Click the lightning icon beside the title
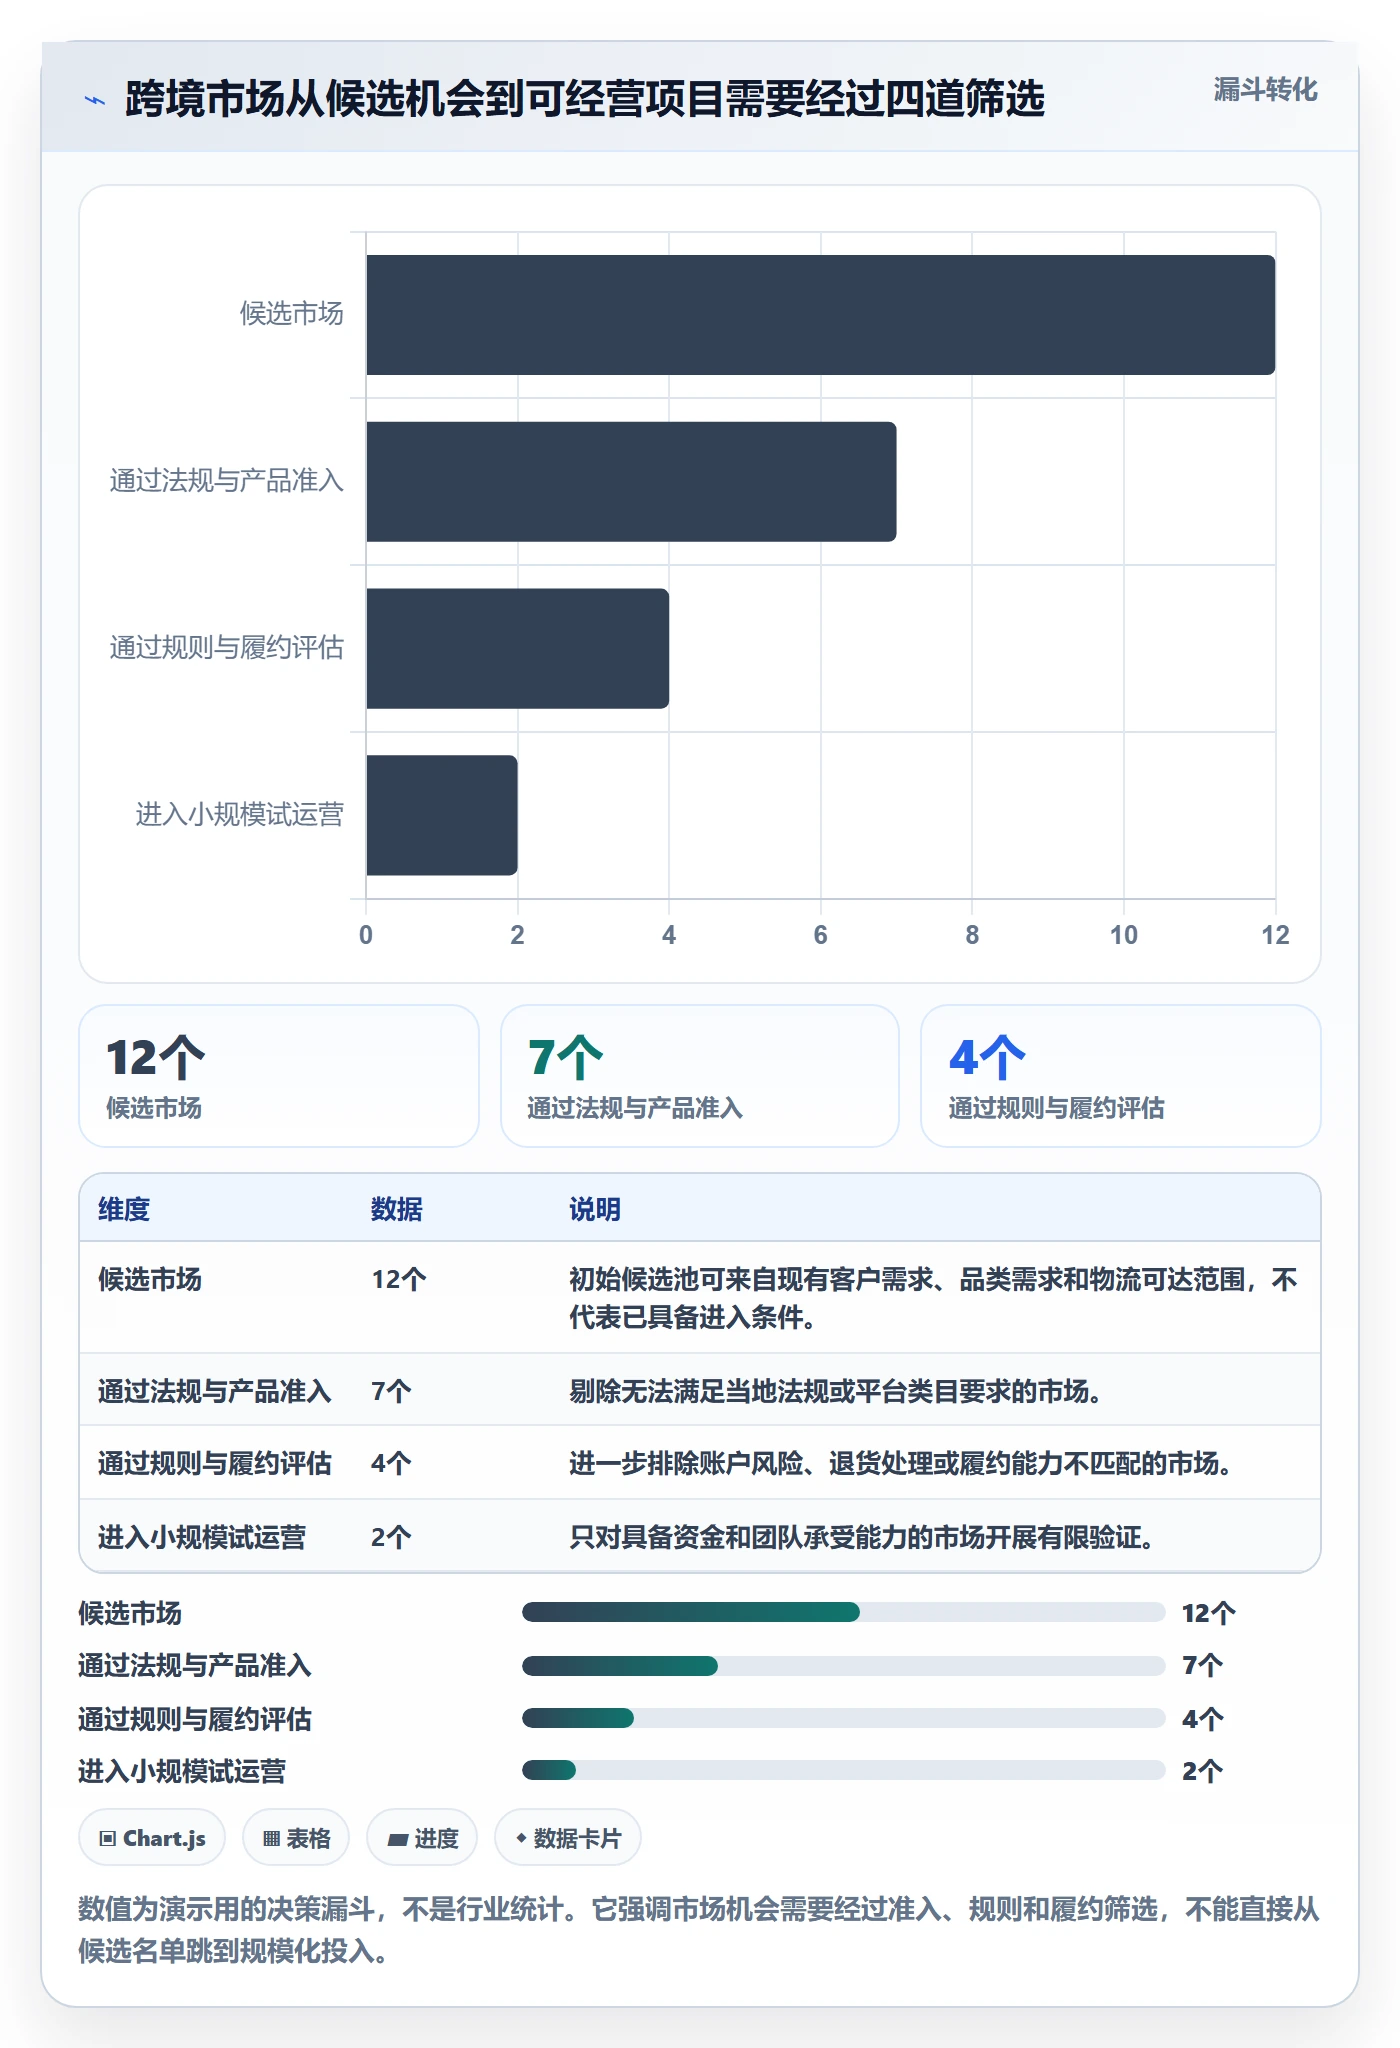The image size is (1400, 2048). tap(95, 100)
